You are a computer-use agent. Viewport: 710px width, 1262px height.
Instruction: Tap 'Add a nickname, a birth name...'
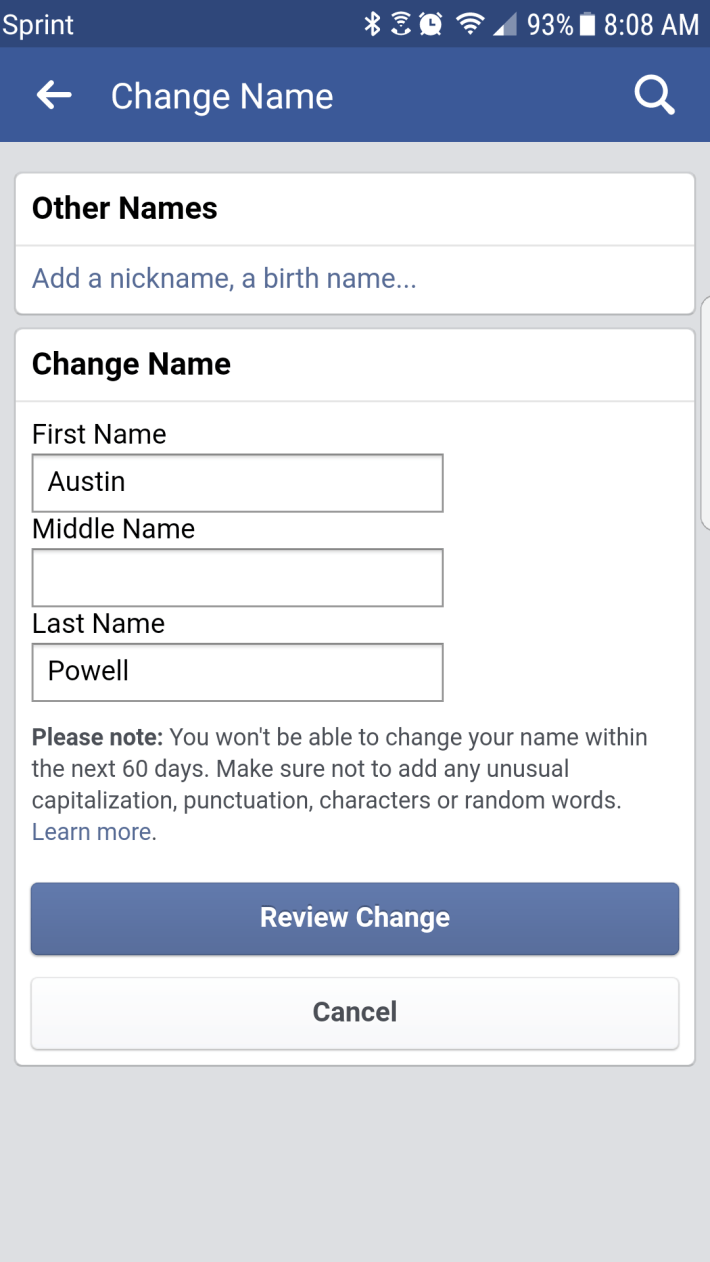pyautogui.click(x=222, y=278)
